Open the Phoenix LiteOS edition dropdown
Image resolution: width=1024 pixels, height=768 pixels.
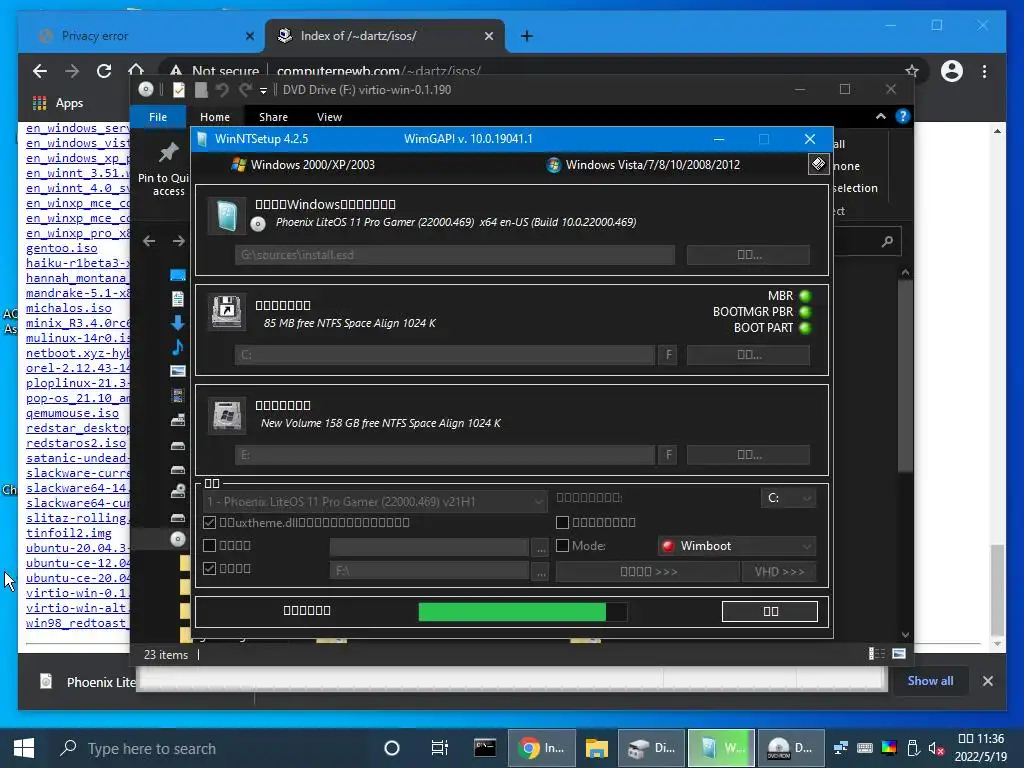[375, 502]
